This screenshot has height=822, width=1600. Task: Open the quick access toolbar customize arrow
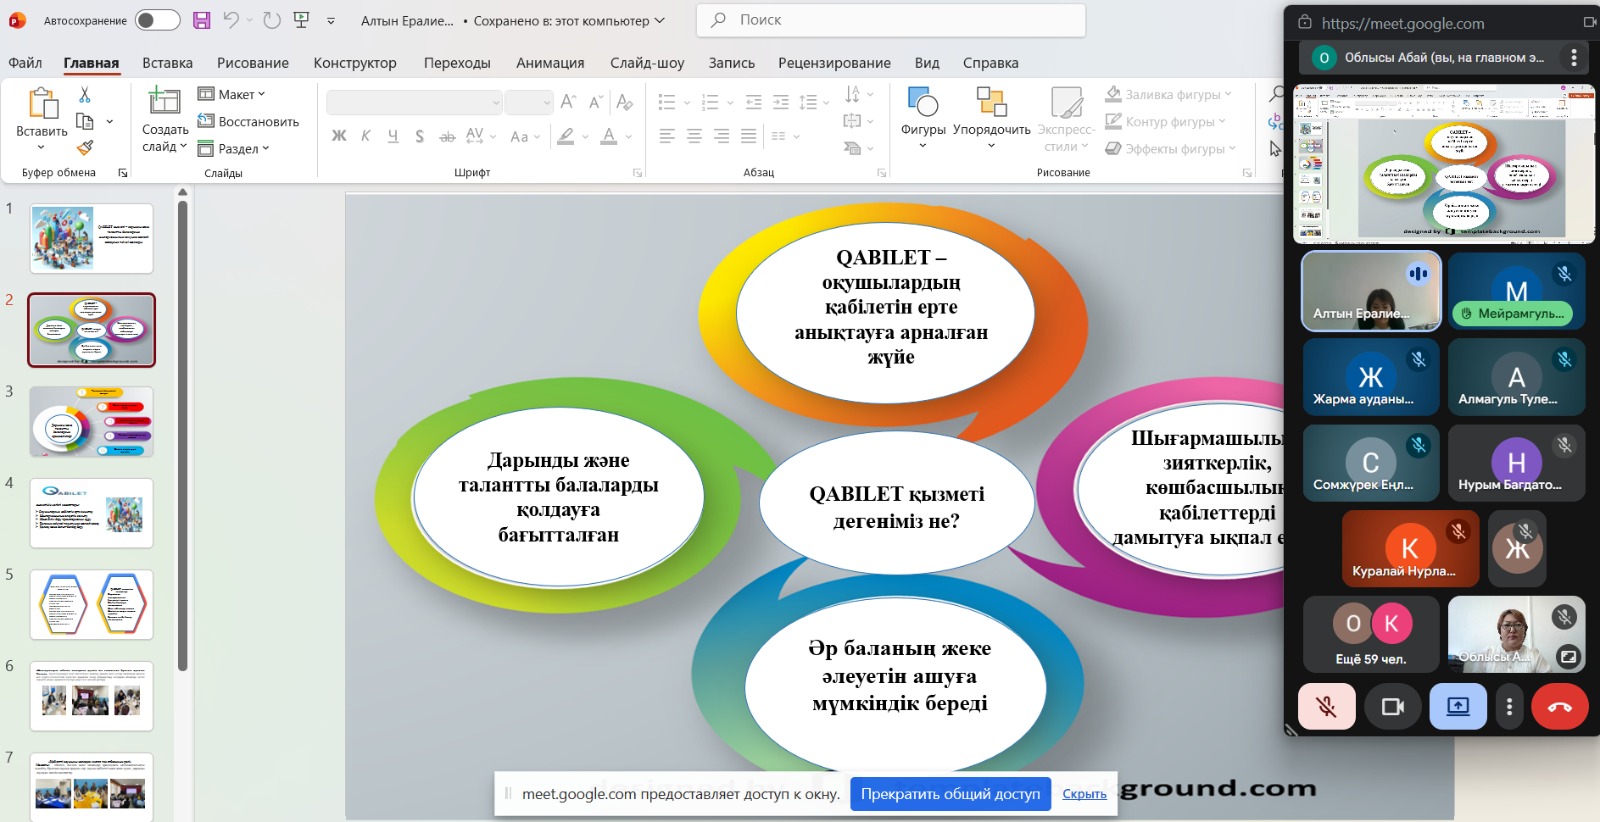click(x=331, y=21)
